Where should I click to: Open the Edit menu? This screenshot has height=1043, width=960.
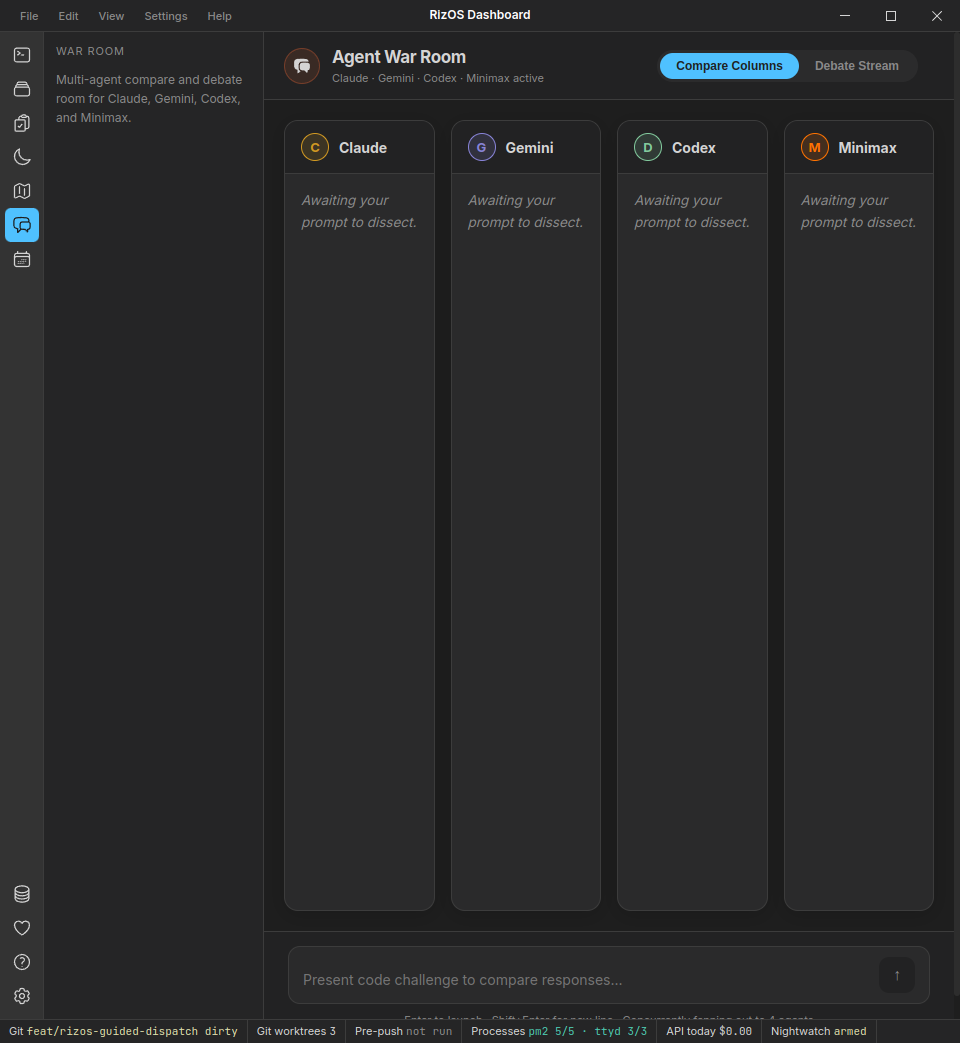69,16
